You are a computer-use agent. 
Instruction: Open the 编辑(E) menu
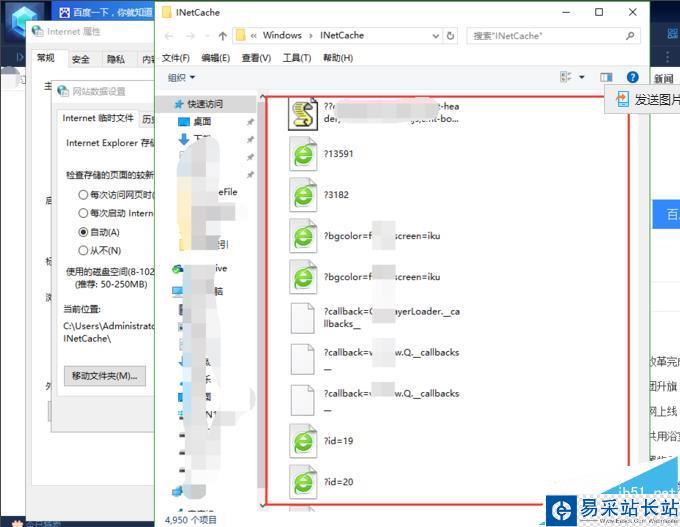(216, 58)
